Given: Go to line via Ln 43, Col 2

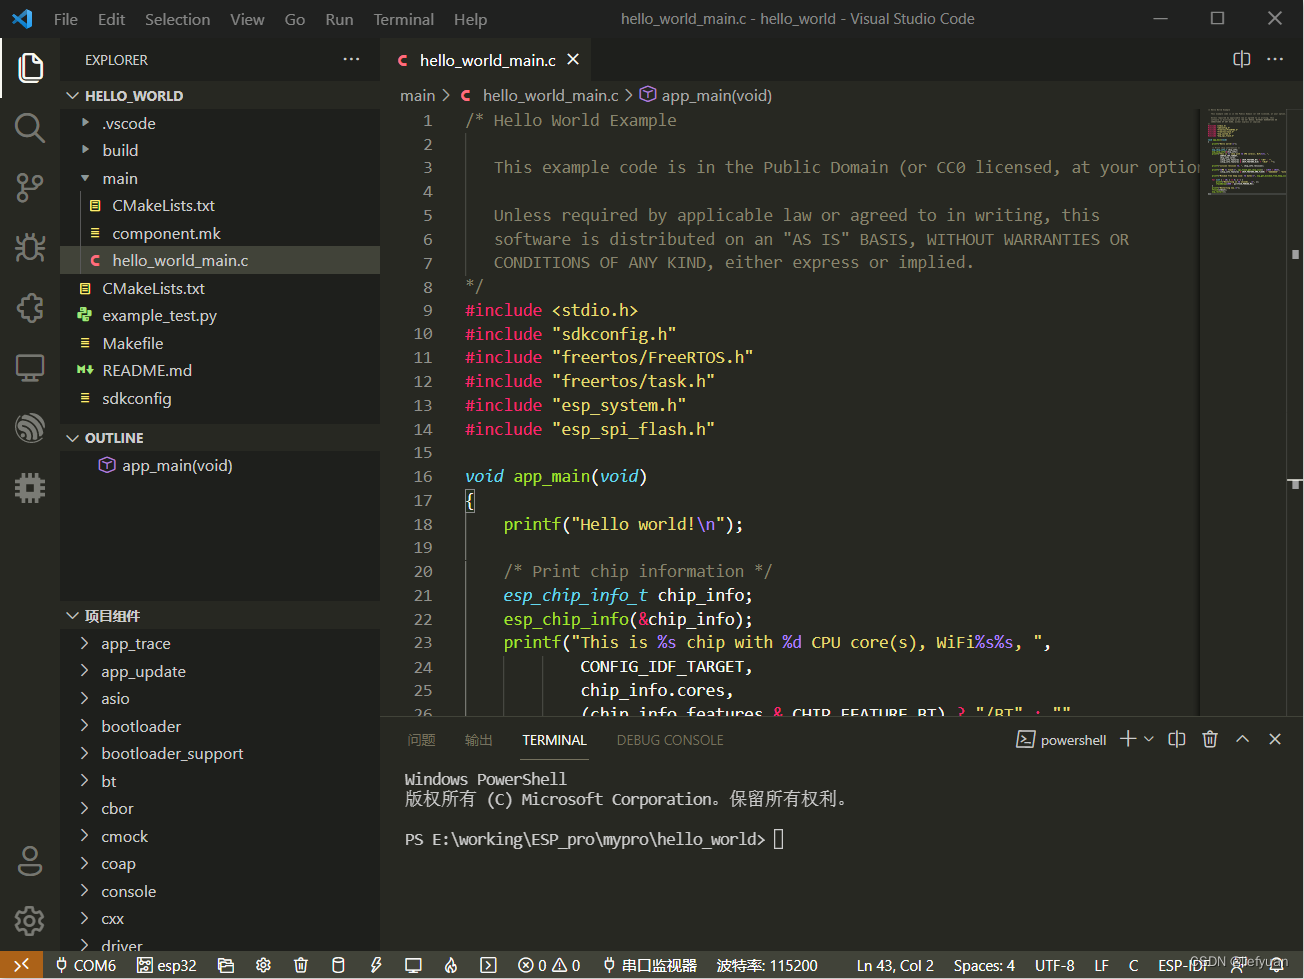Looking at the screenshot, I should tap(895, 965).
